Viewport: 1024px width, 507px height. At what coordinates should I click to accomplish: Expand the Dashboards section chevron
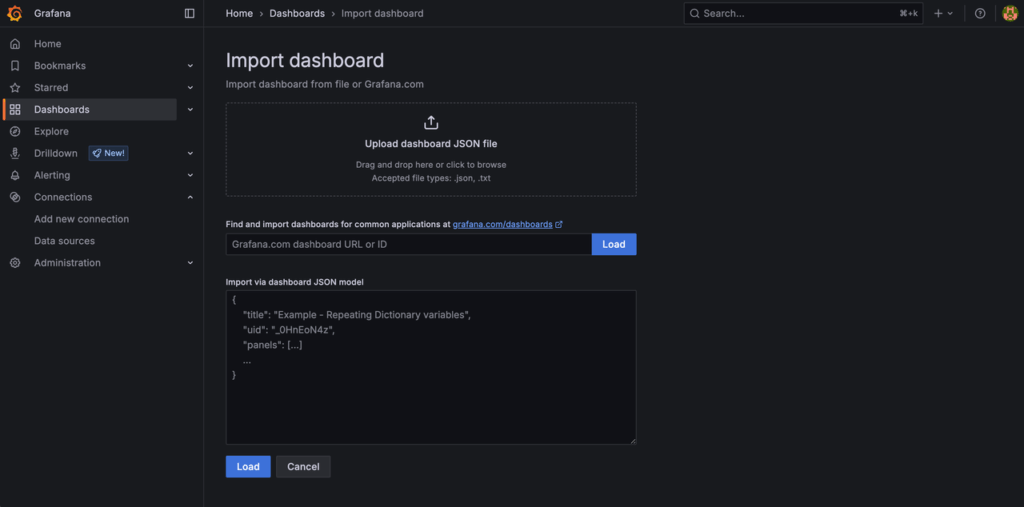point(190,110)
